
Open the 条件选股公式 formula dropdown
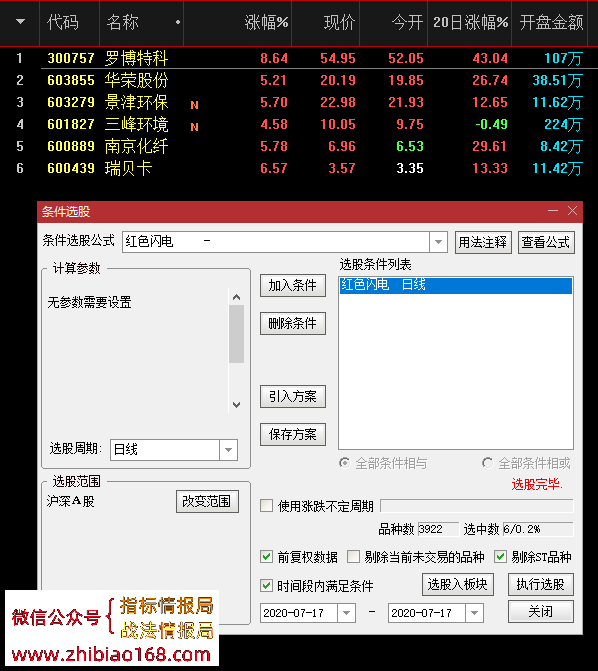tap(438, 242)
